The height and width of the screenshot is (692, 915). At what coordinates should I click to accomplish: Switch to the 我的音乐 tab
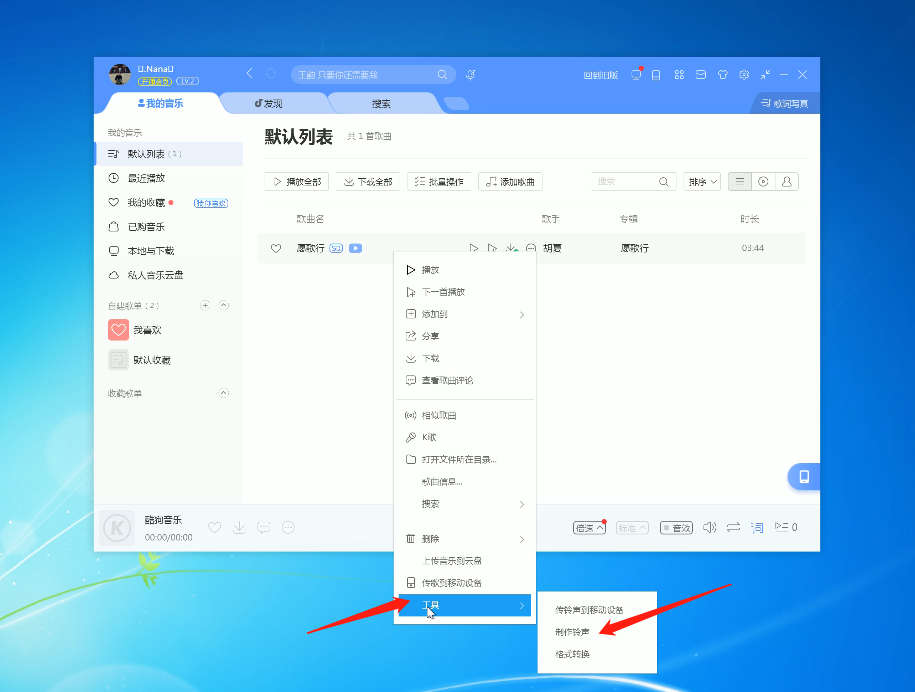[160, 103]
